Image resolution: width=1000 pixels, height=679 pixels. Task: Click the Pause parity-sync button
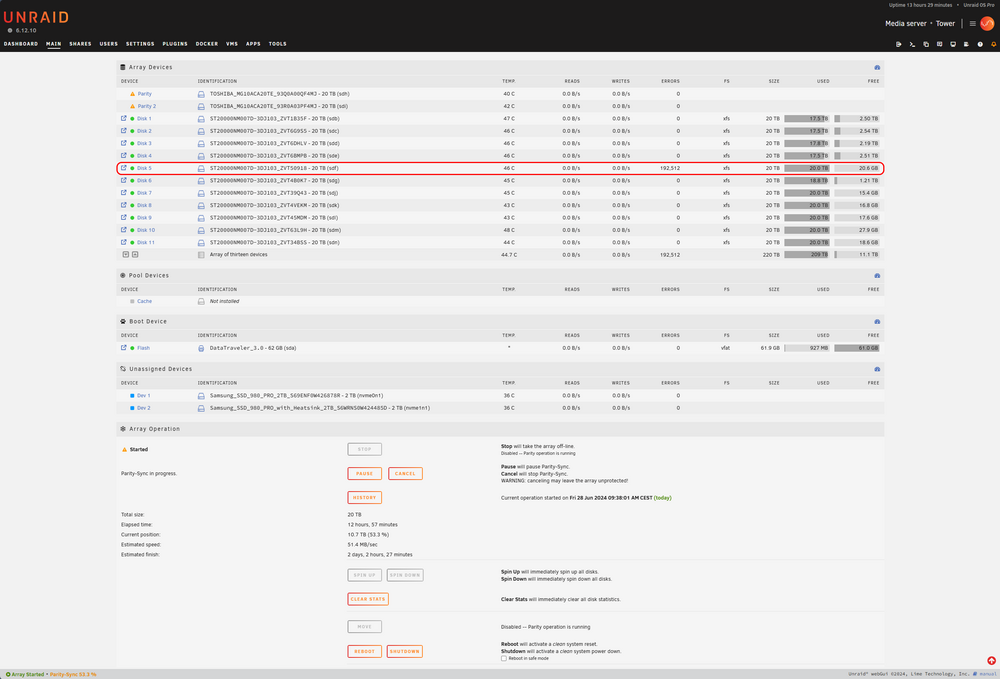(x=365, y=474)
